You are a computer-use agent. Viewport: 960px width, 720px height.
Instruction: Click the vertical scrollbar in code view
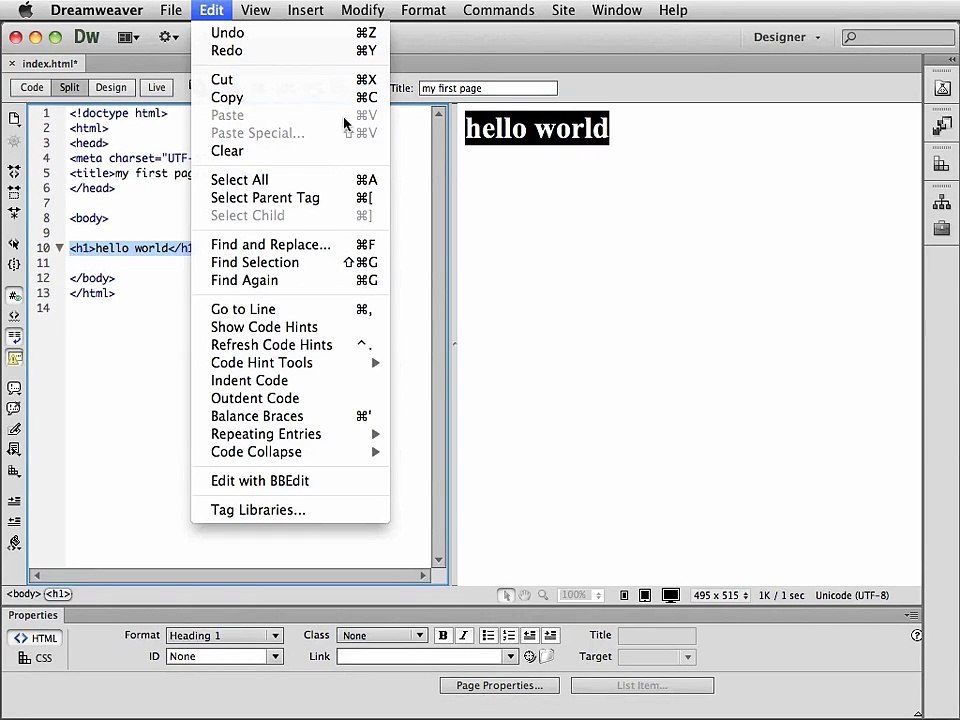pos(438,336)
